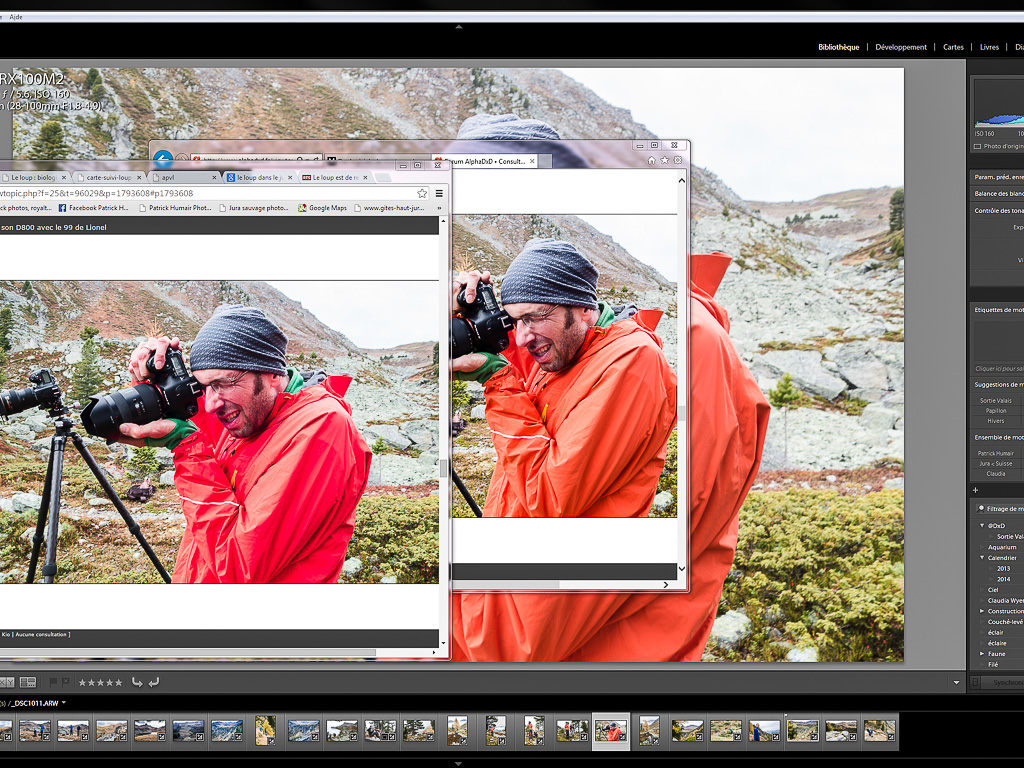Hide the filmstrip with the bottom arrow

(x=458, y=763)
